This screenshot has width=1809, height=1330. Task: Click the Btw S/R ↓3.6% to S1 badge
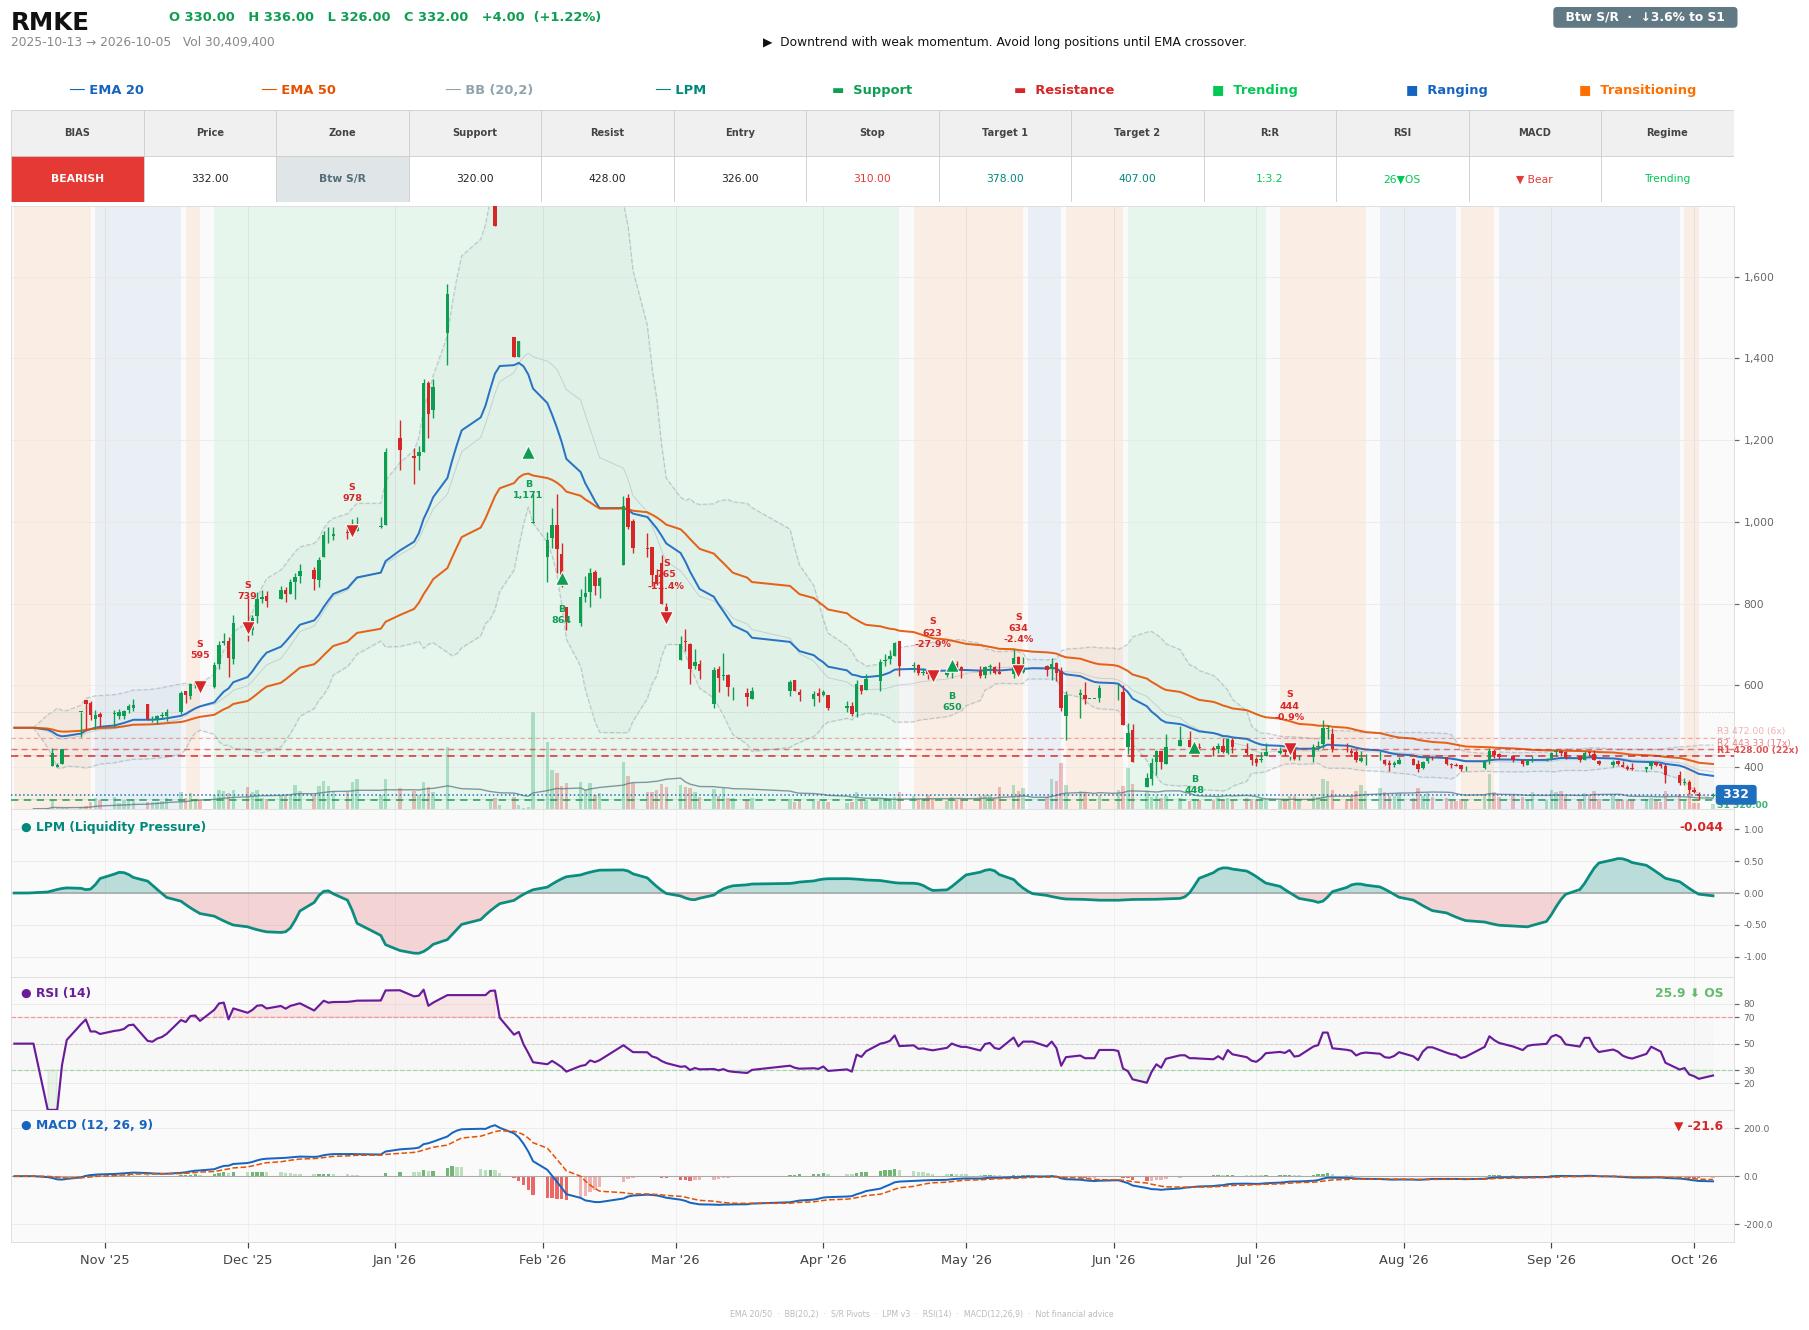(1645, 17)
